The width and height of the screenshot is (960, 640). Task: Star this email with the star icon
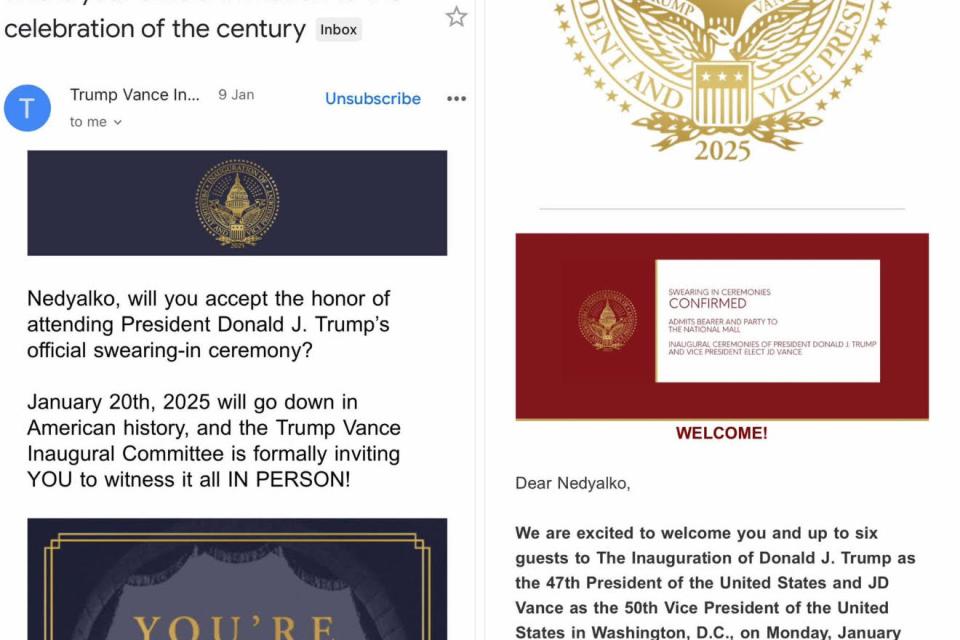[x=456, y=17]
